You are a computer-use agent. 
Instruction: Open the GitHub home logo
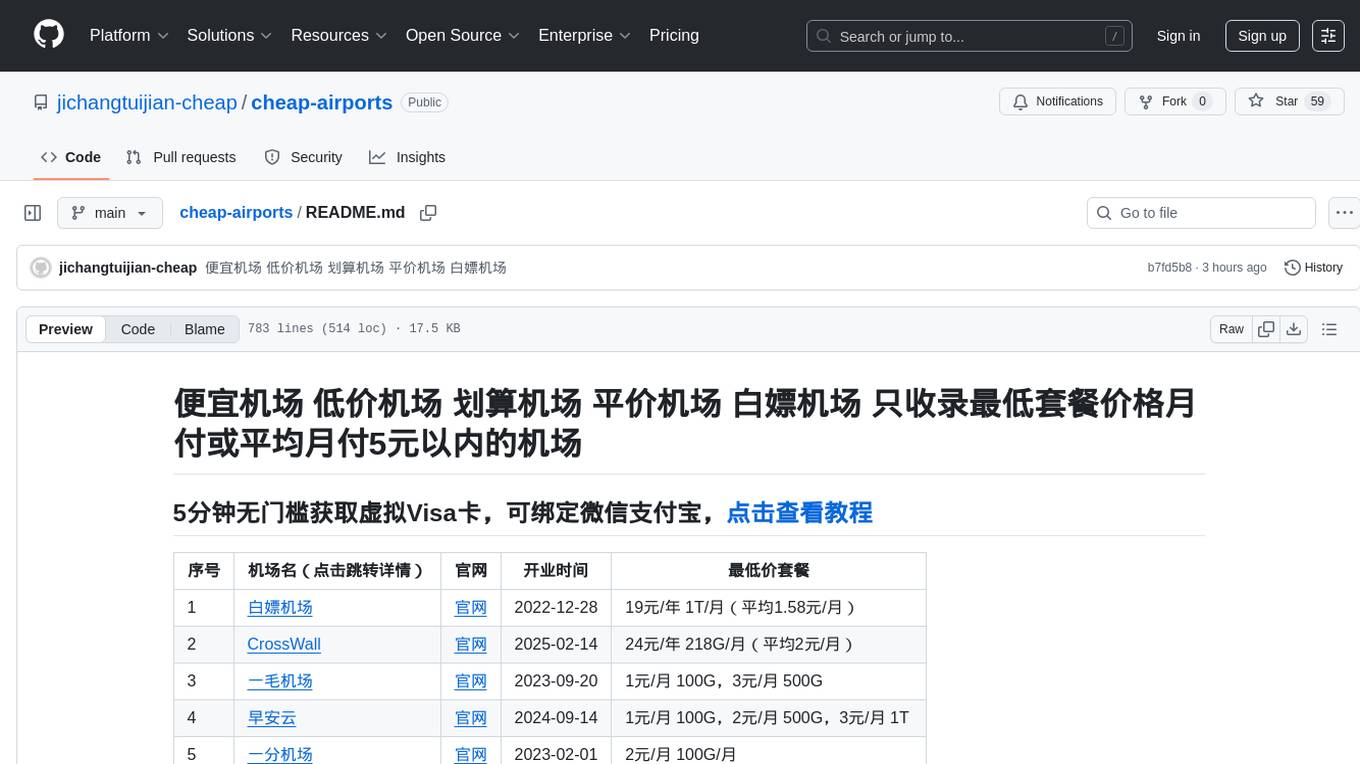coord(49,35)
